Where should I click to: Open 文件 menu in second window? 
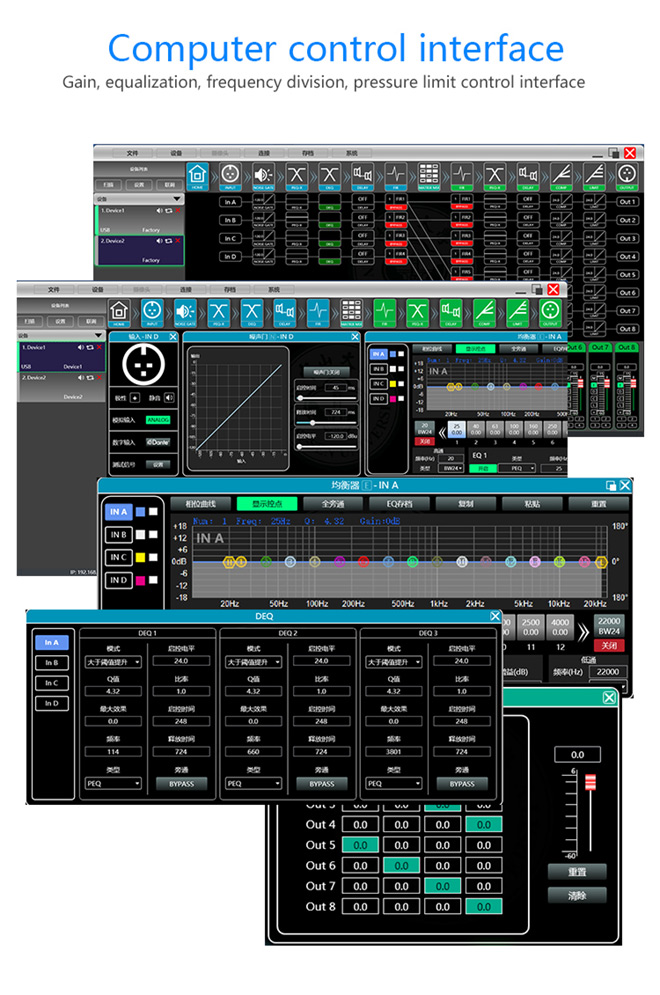point(54,290)
